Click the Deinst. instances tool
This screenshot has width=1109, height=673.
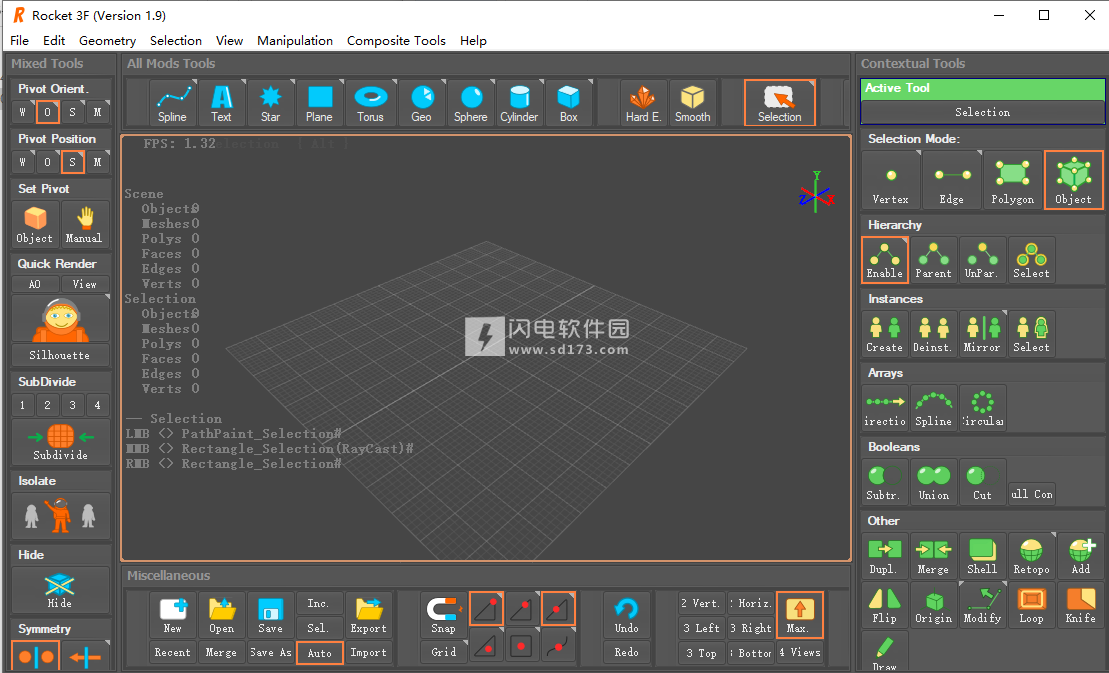coord(934,334)
